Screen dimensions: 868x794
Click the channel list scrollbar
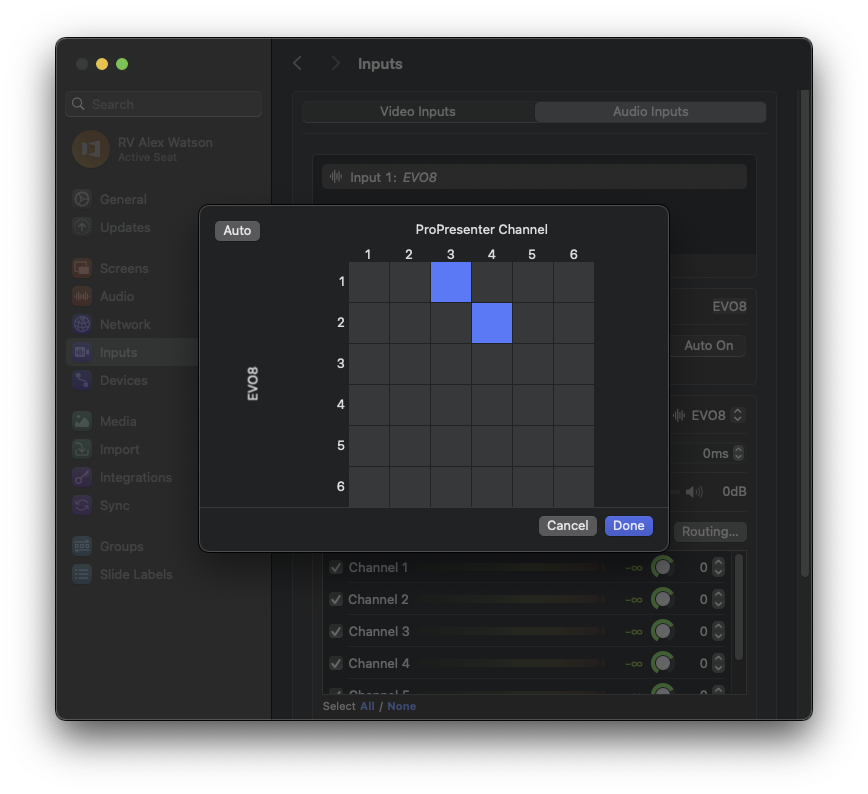pos(738,607)
